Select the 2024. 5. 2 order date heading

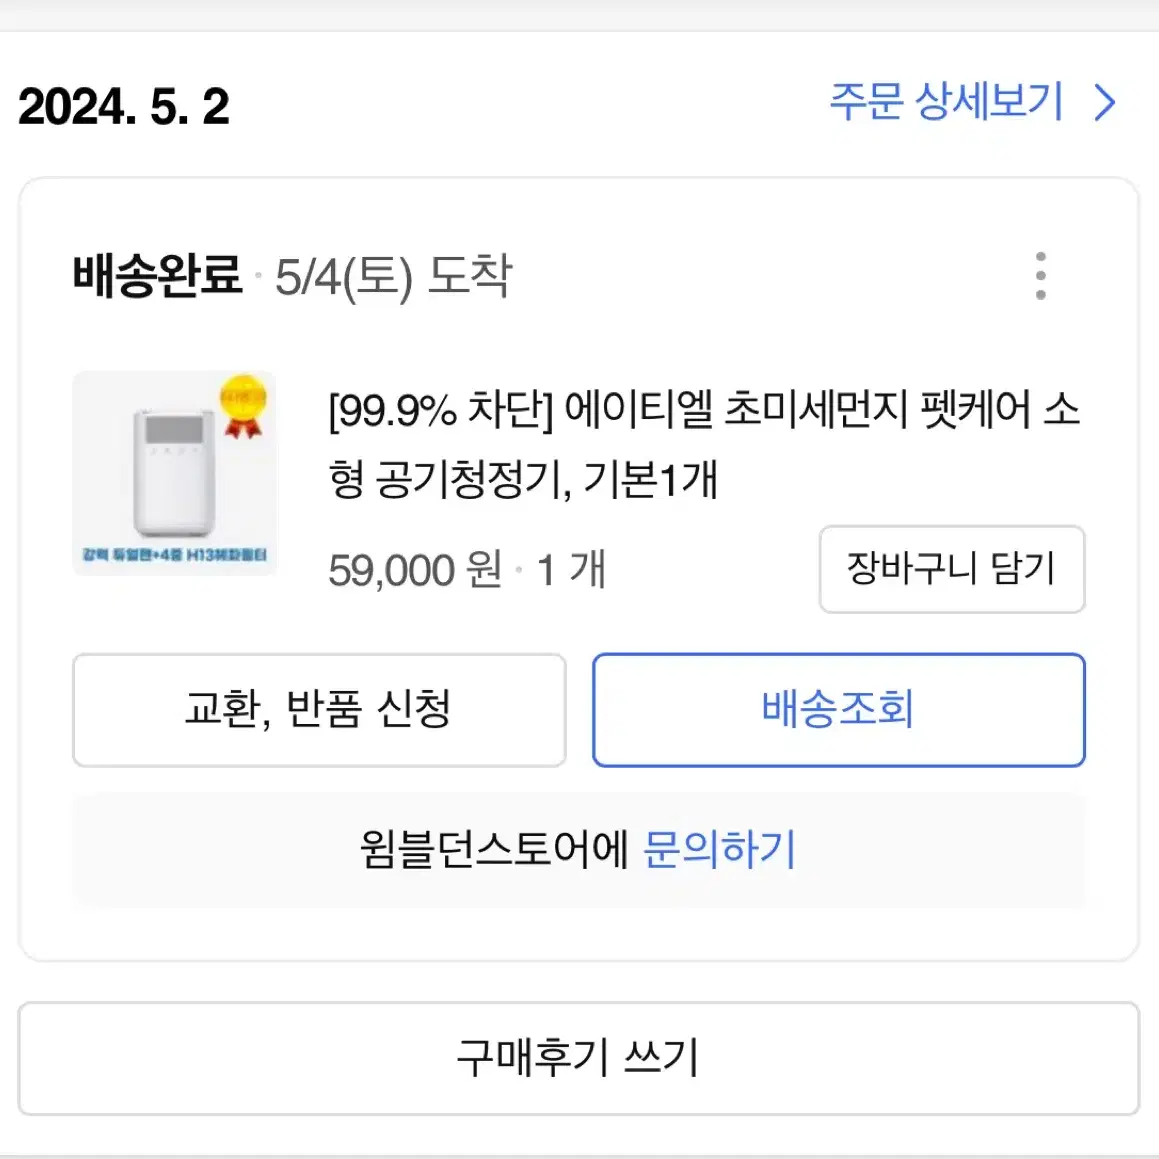point(123,106)
